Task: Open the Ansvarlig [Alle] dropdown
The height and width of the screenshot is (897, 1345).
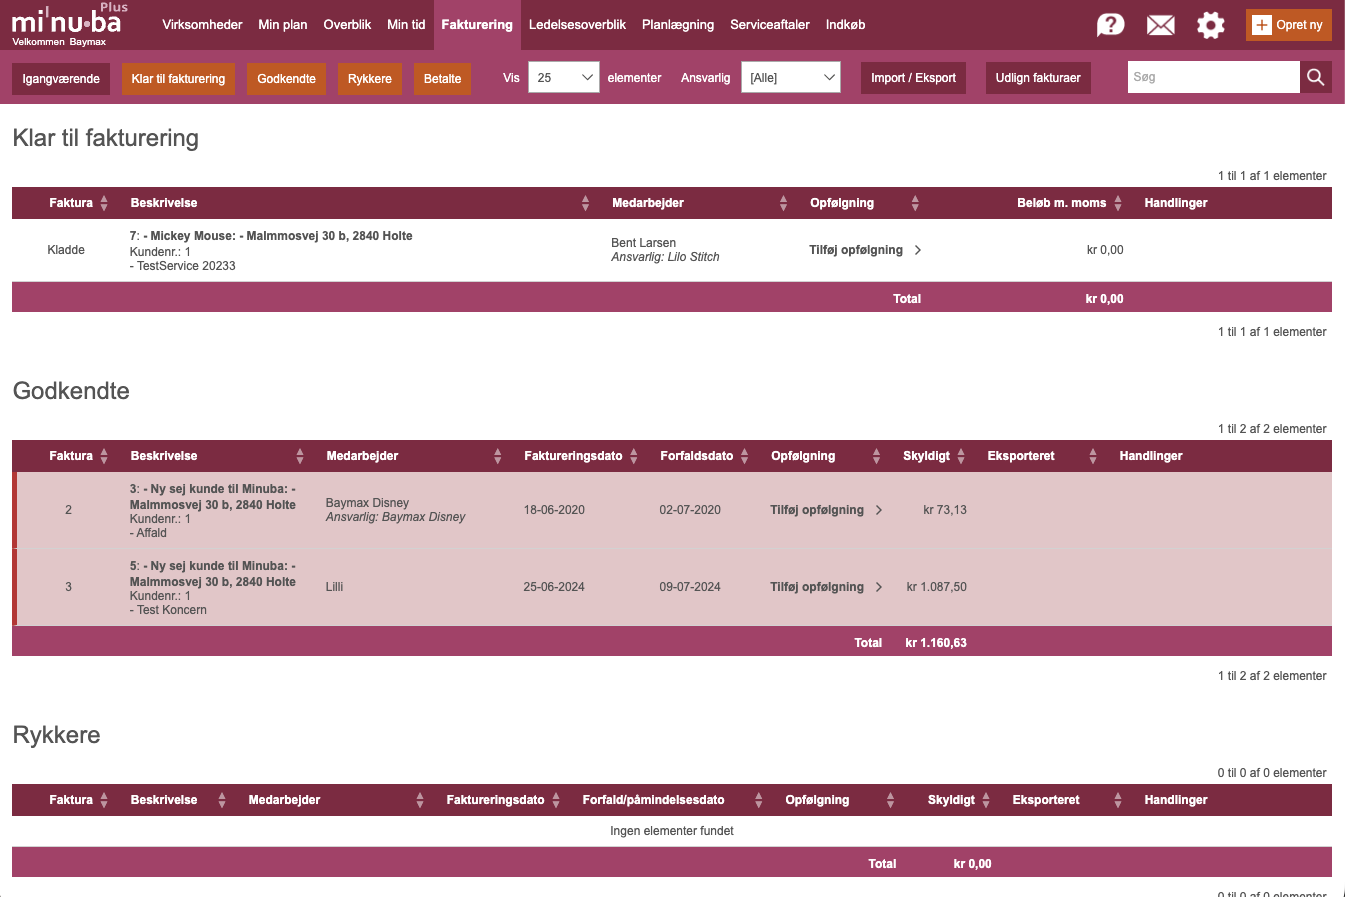Action: click(790, 77)
